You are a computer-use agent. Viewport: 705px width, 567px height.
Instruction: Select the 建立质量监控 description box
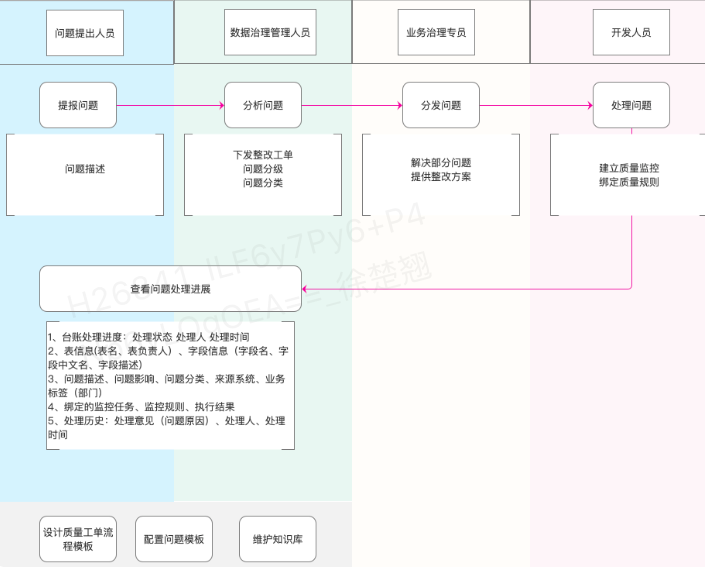coord(628,175)
